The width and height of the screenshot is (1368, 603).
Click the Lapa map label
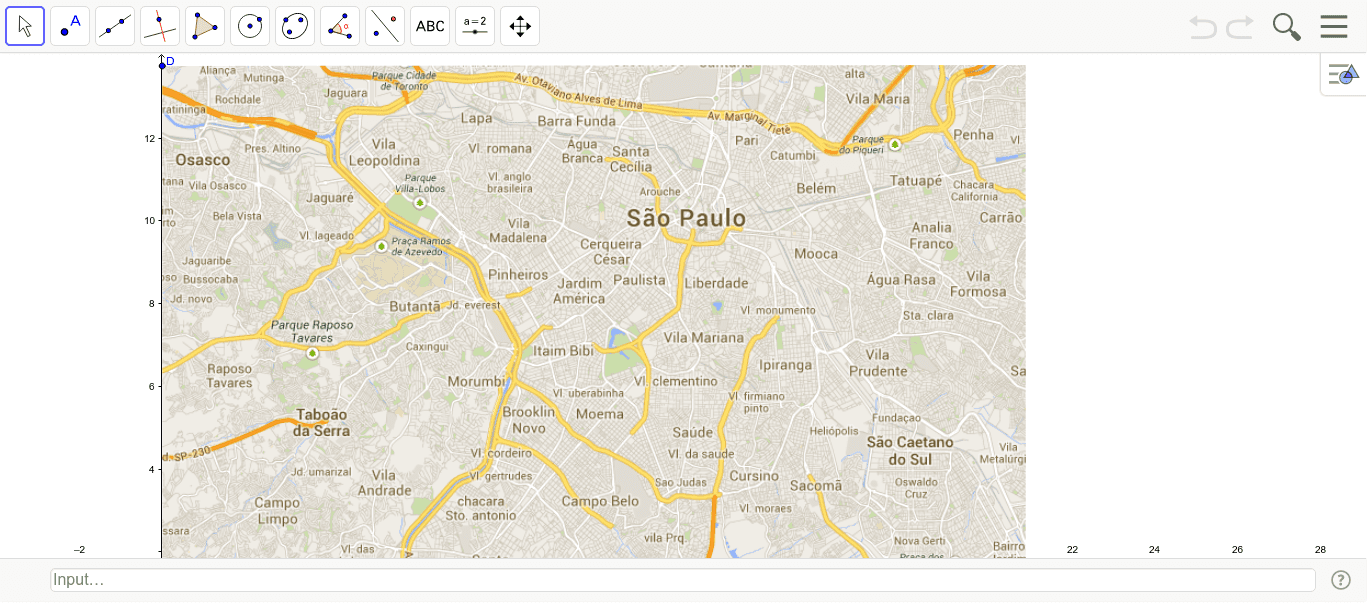(x=476, y=117)
